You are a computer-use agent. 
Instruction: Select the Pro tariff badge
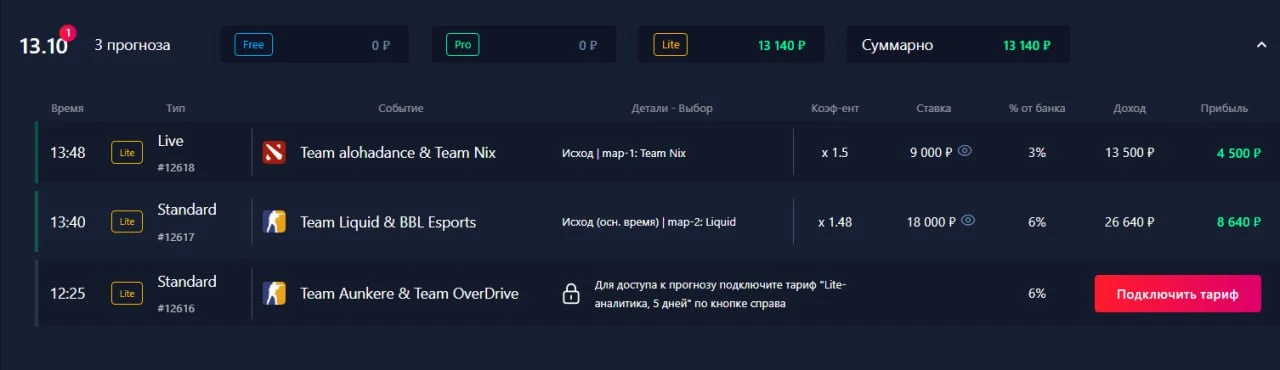click(x=462, y=45)
